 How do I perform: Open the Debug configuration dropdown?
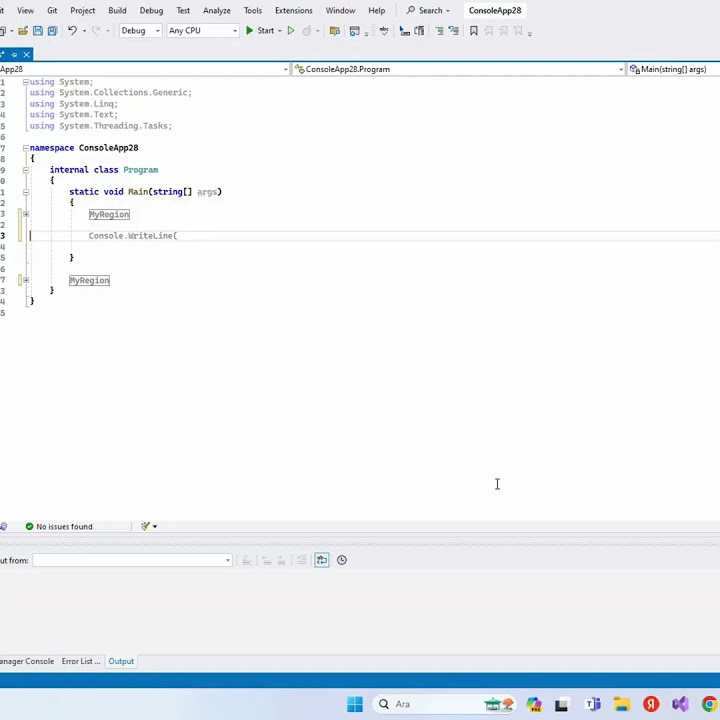pos(140,31)
